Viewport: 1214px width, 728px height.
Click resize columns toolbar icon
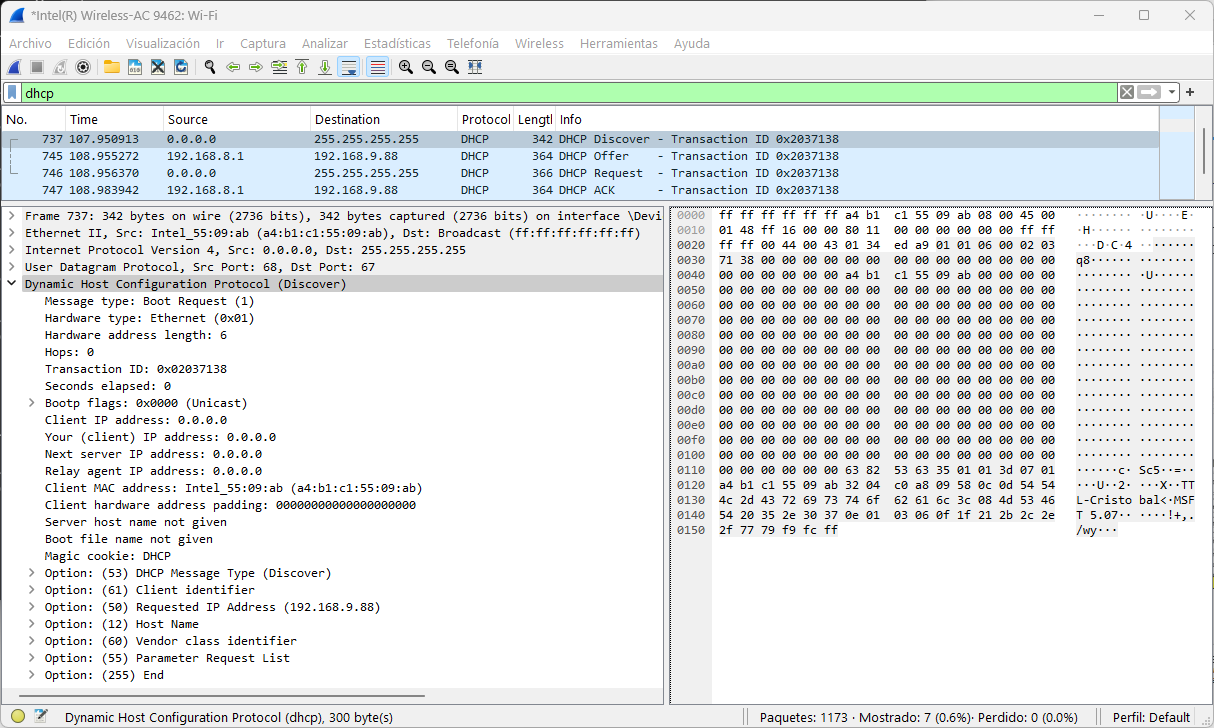[x=475, y=67]
